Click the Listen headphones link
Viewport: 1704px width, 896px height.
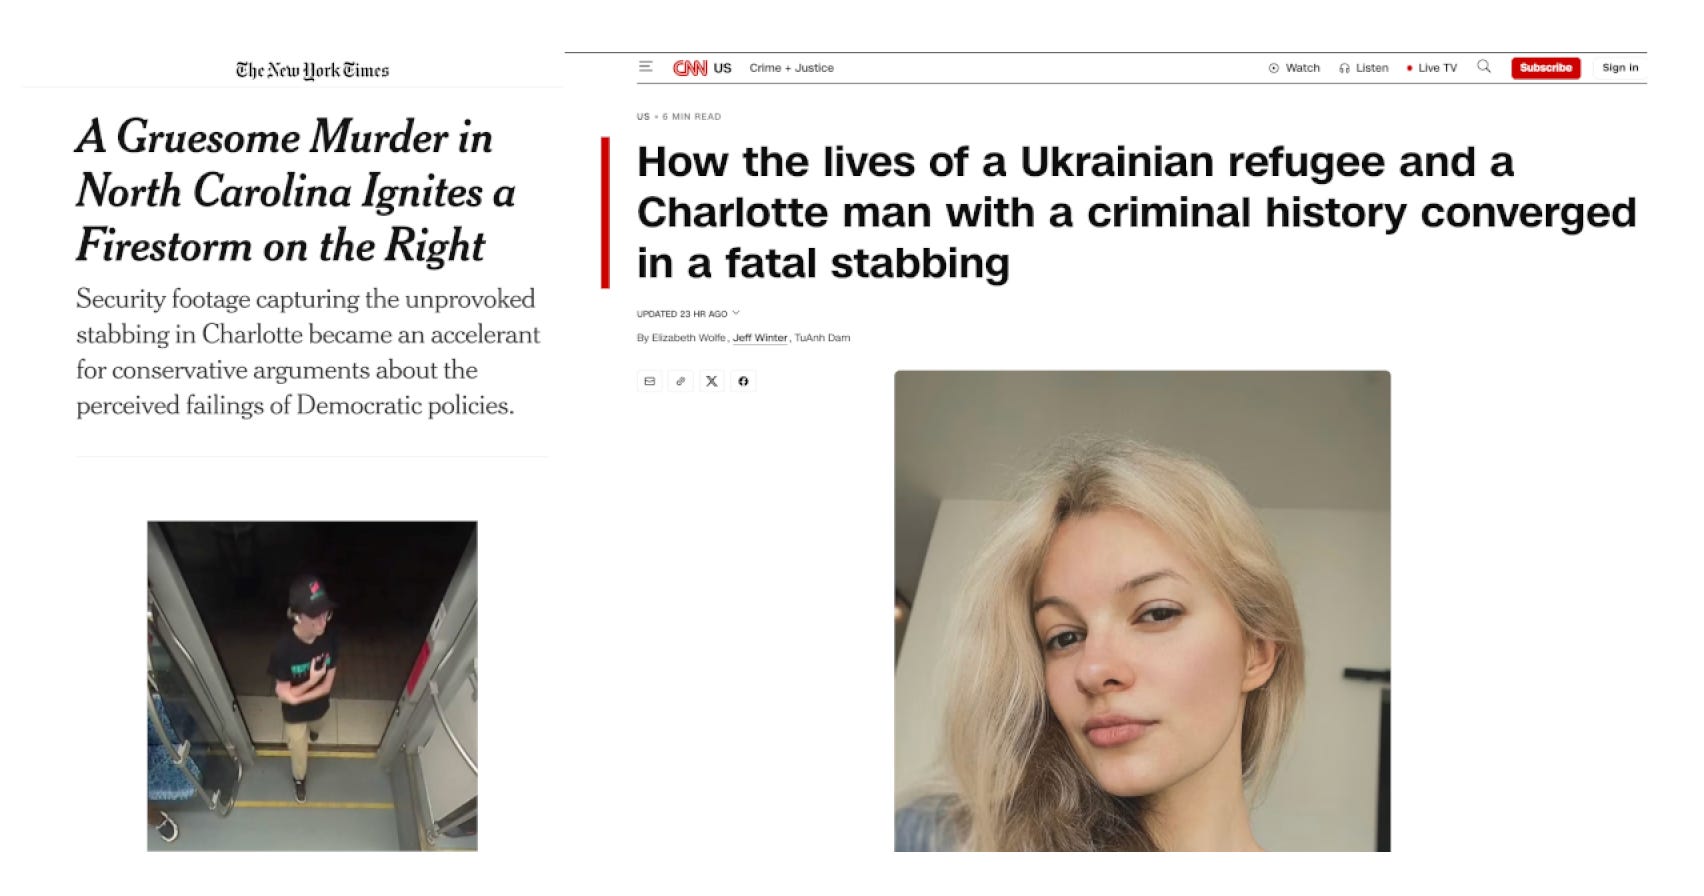coord(1364,68)
